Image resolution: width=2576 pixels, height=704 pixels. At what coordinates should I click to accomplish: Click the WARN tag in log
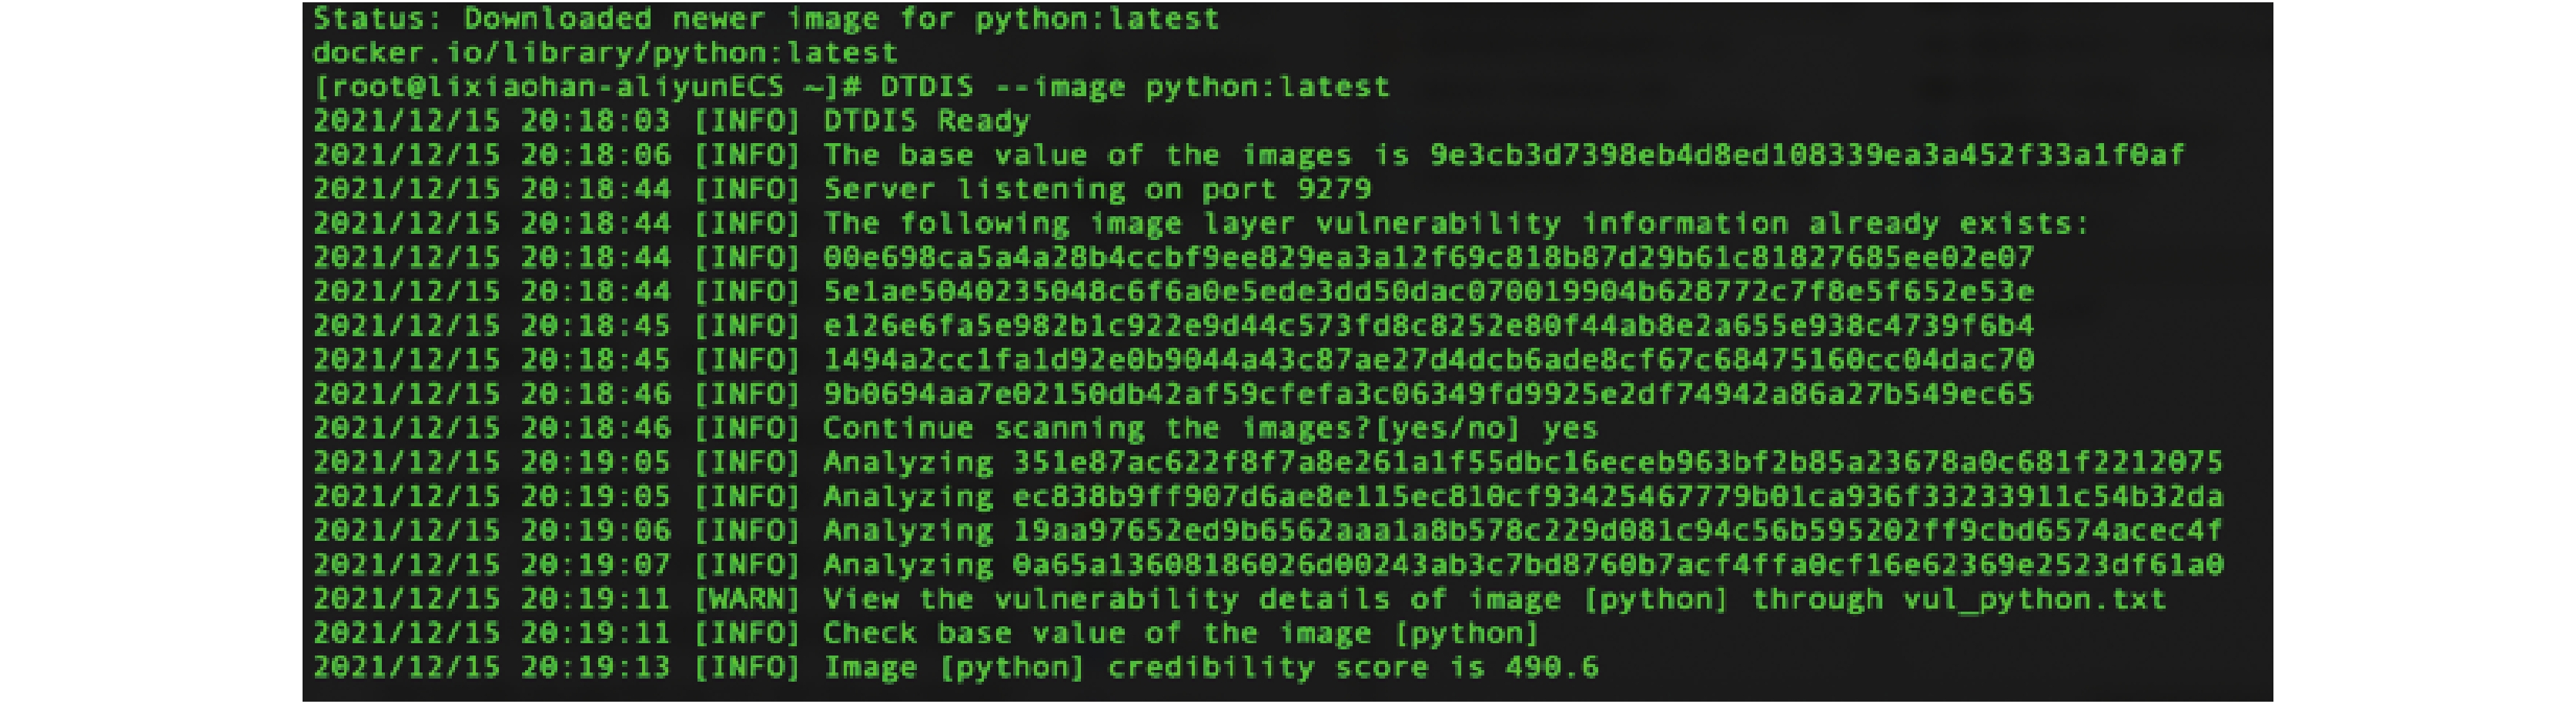click(747, 599)
